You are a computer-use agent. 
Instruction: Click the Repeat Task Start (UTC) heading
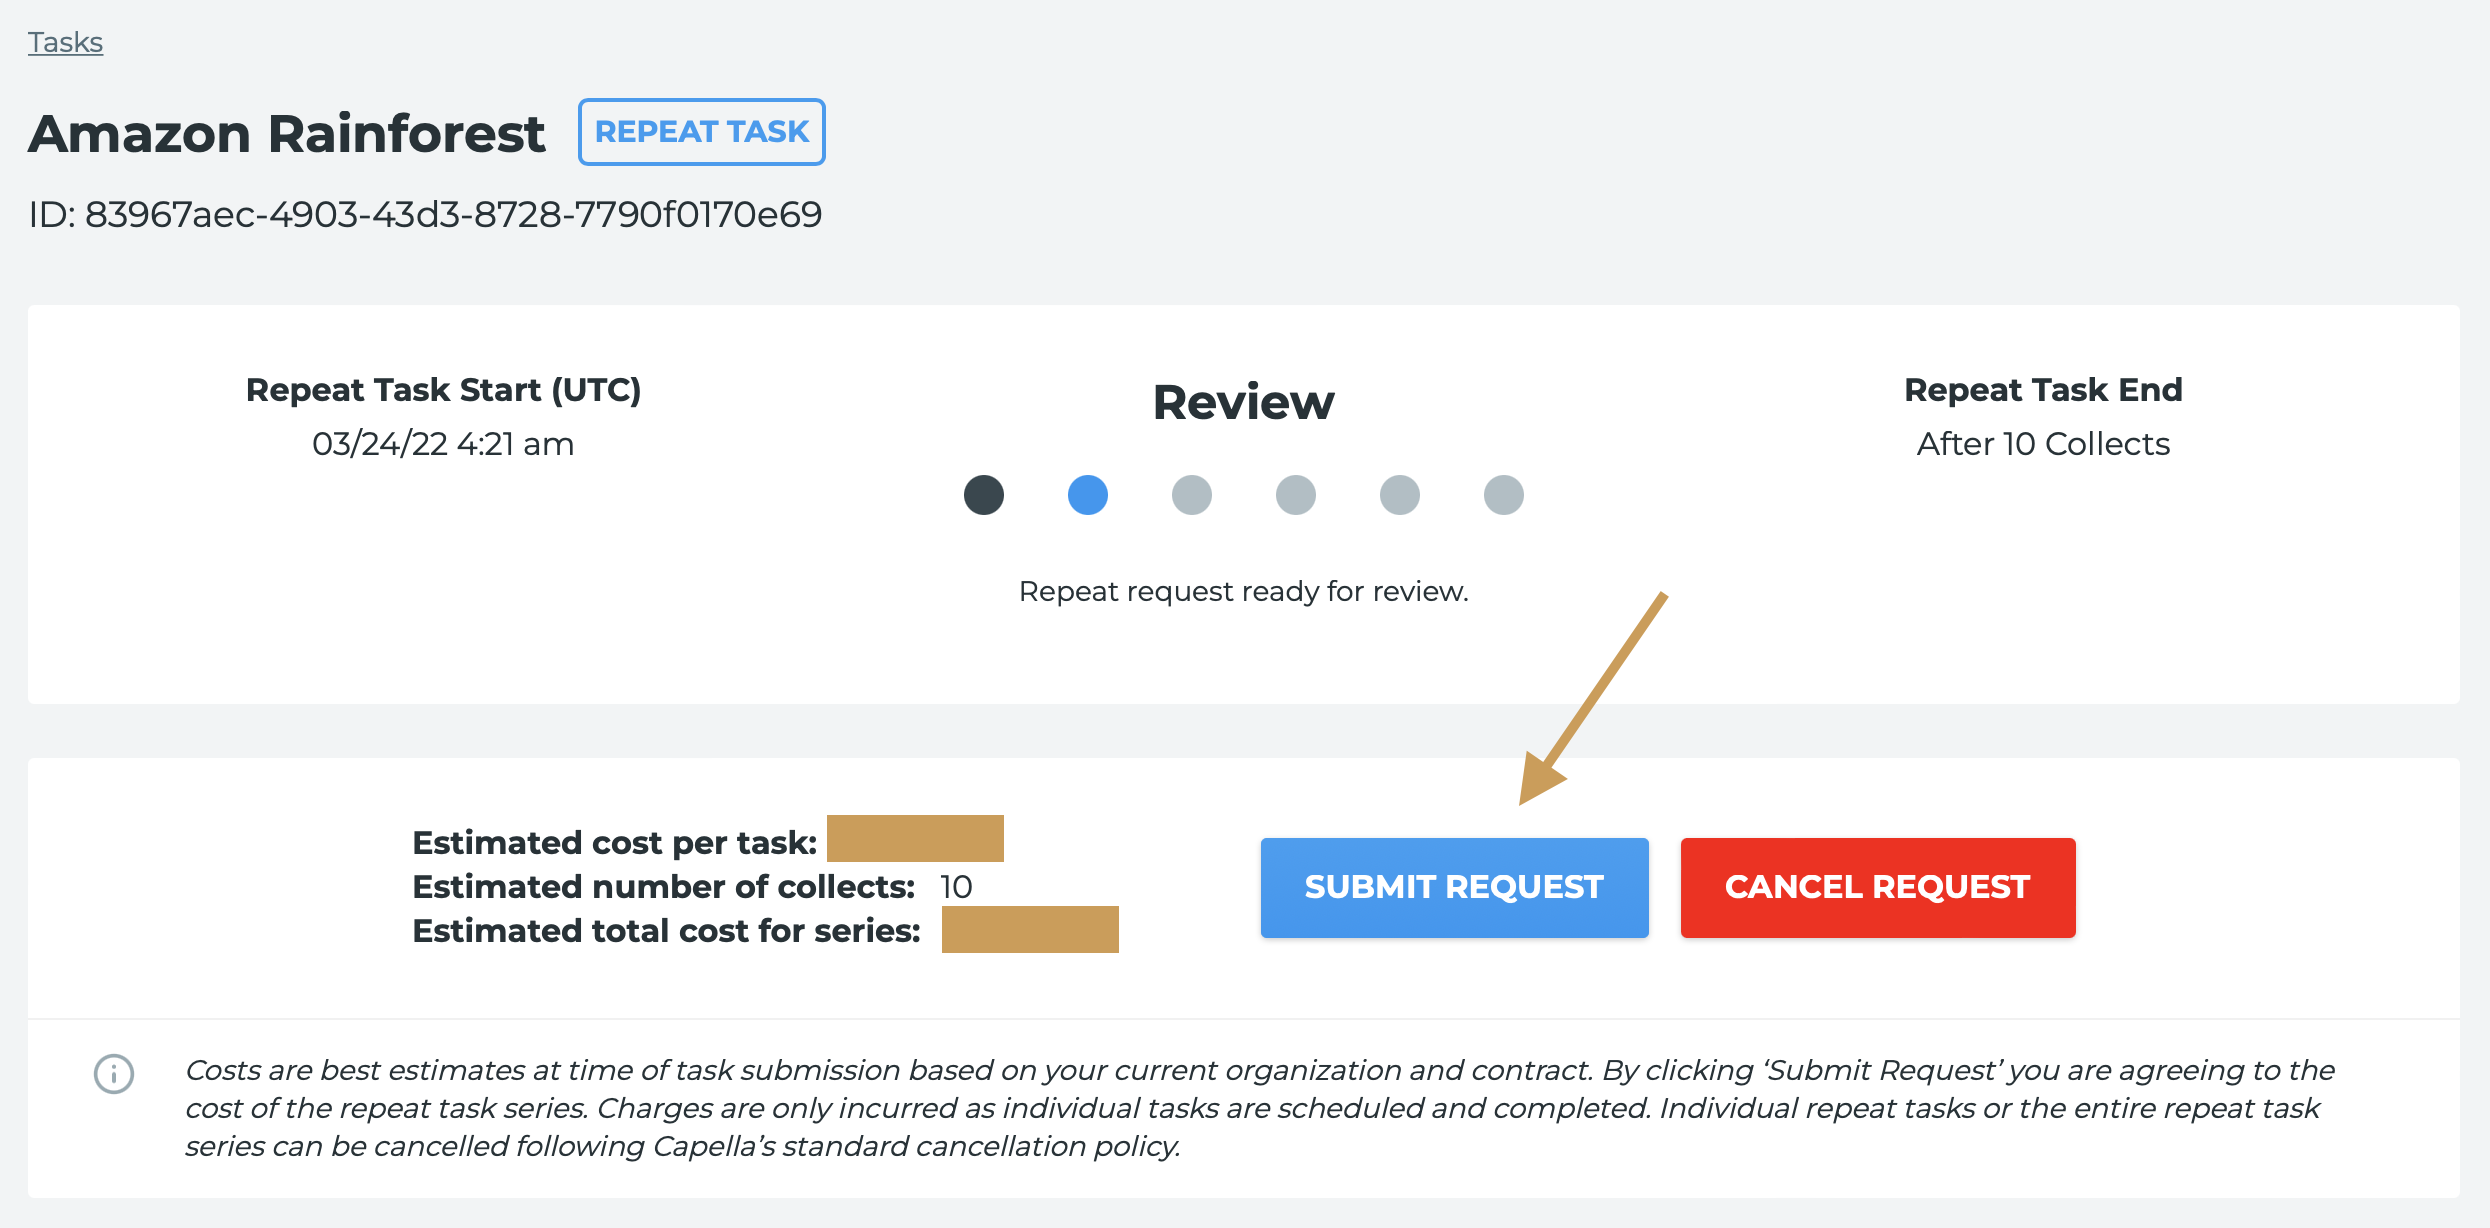coord(443,389)
